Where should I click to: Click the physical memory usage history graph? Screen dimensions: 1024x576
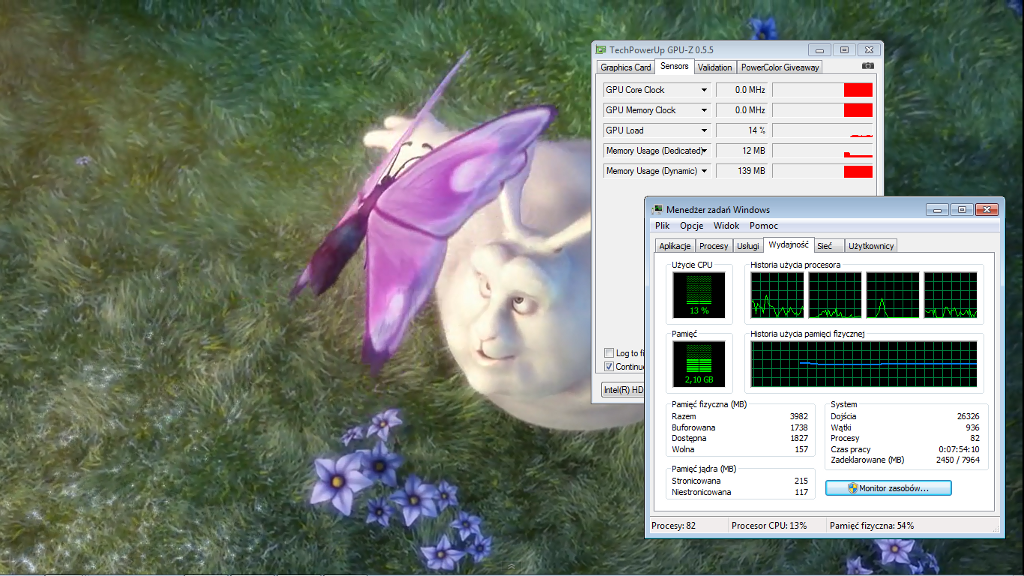click(864, 364)
